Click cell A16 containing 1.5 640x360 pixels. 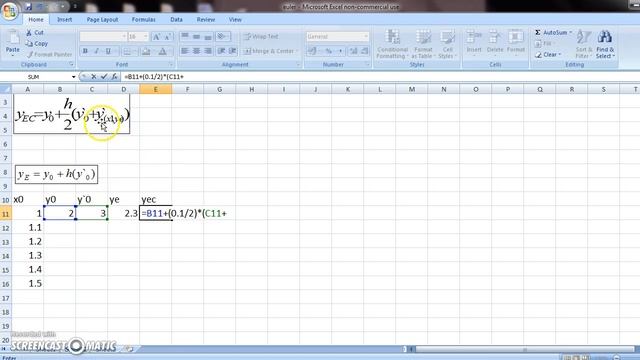coord(28,284)
